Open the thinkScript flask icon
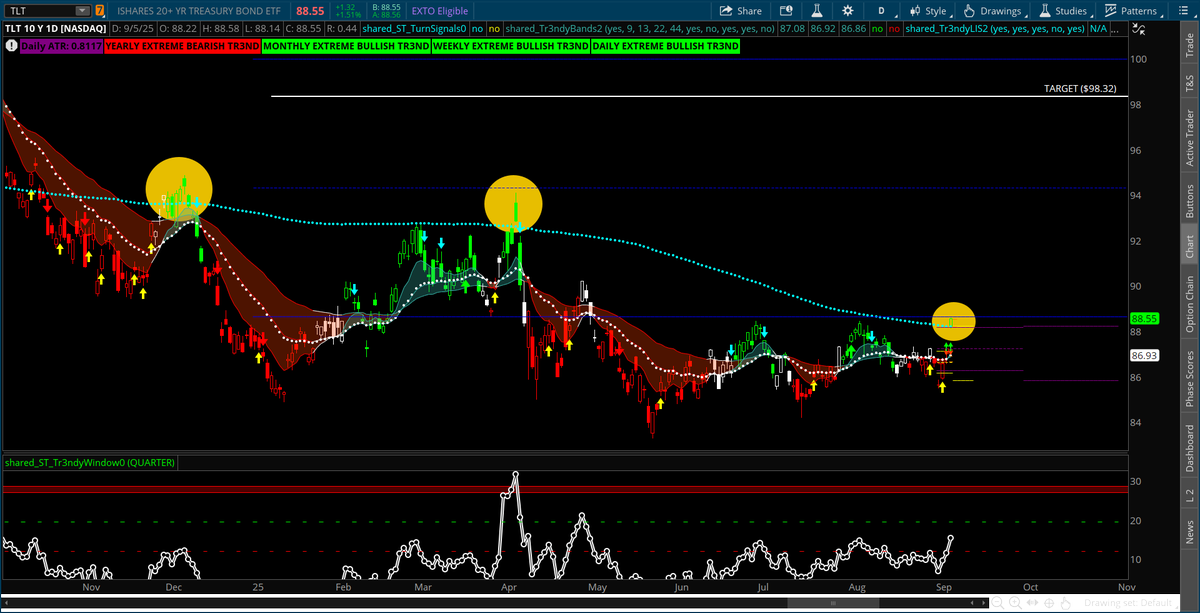 (x=817, y=11)
